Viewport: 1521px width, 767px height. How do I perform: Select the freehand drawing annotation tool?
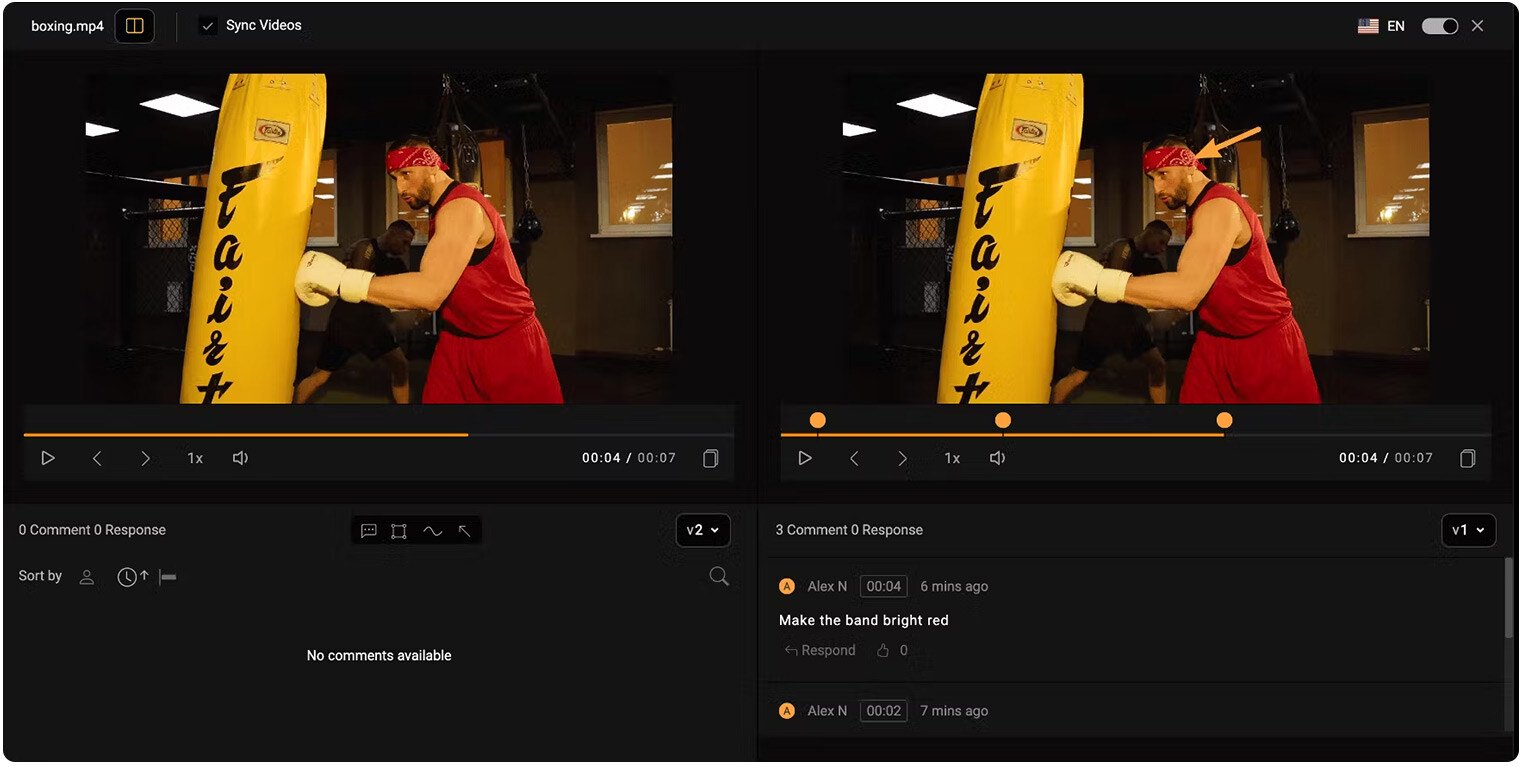[x=432, y=530]
